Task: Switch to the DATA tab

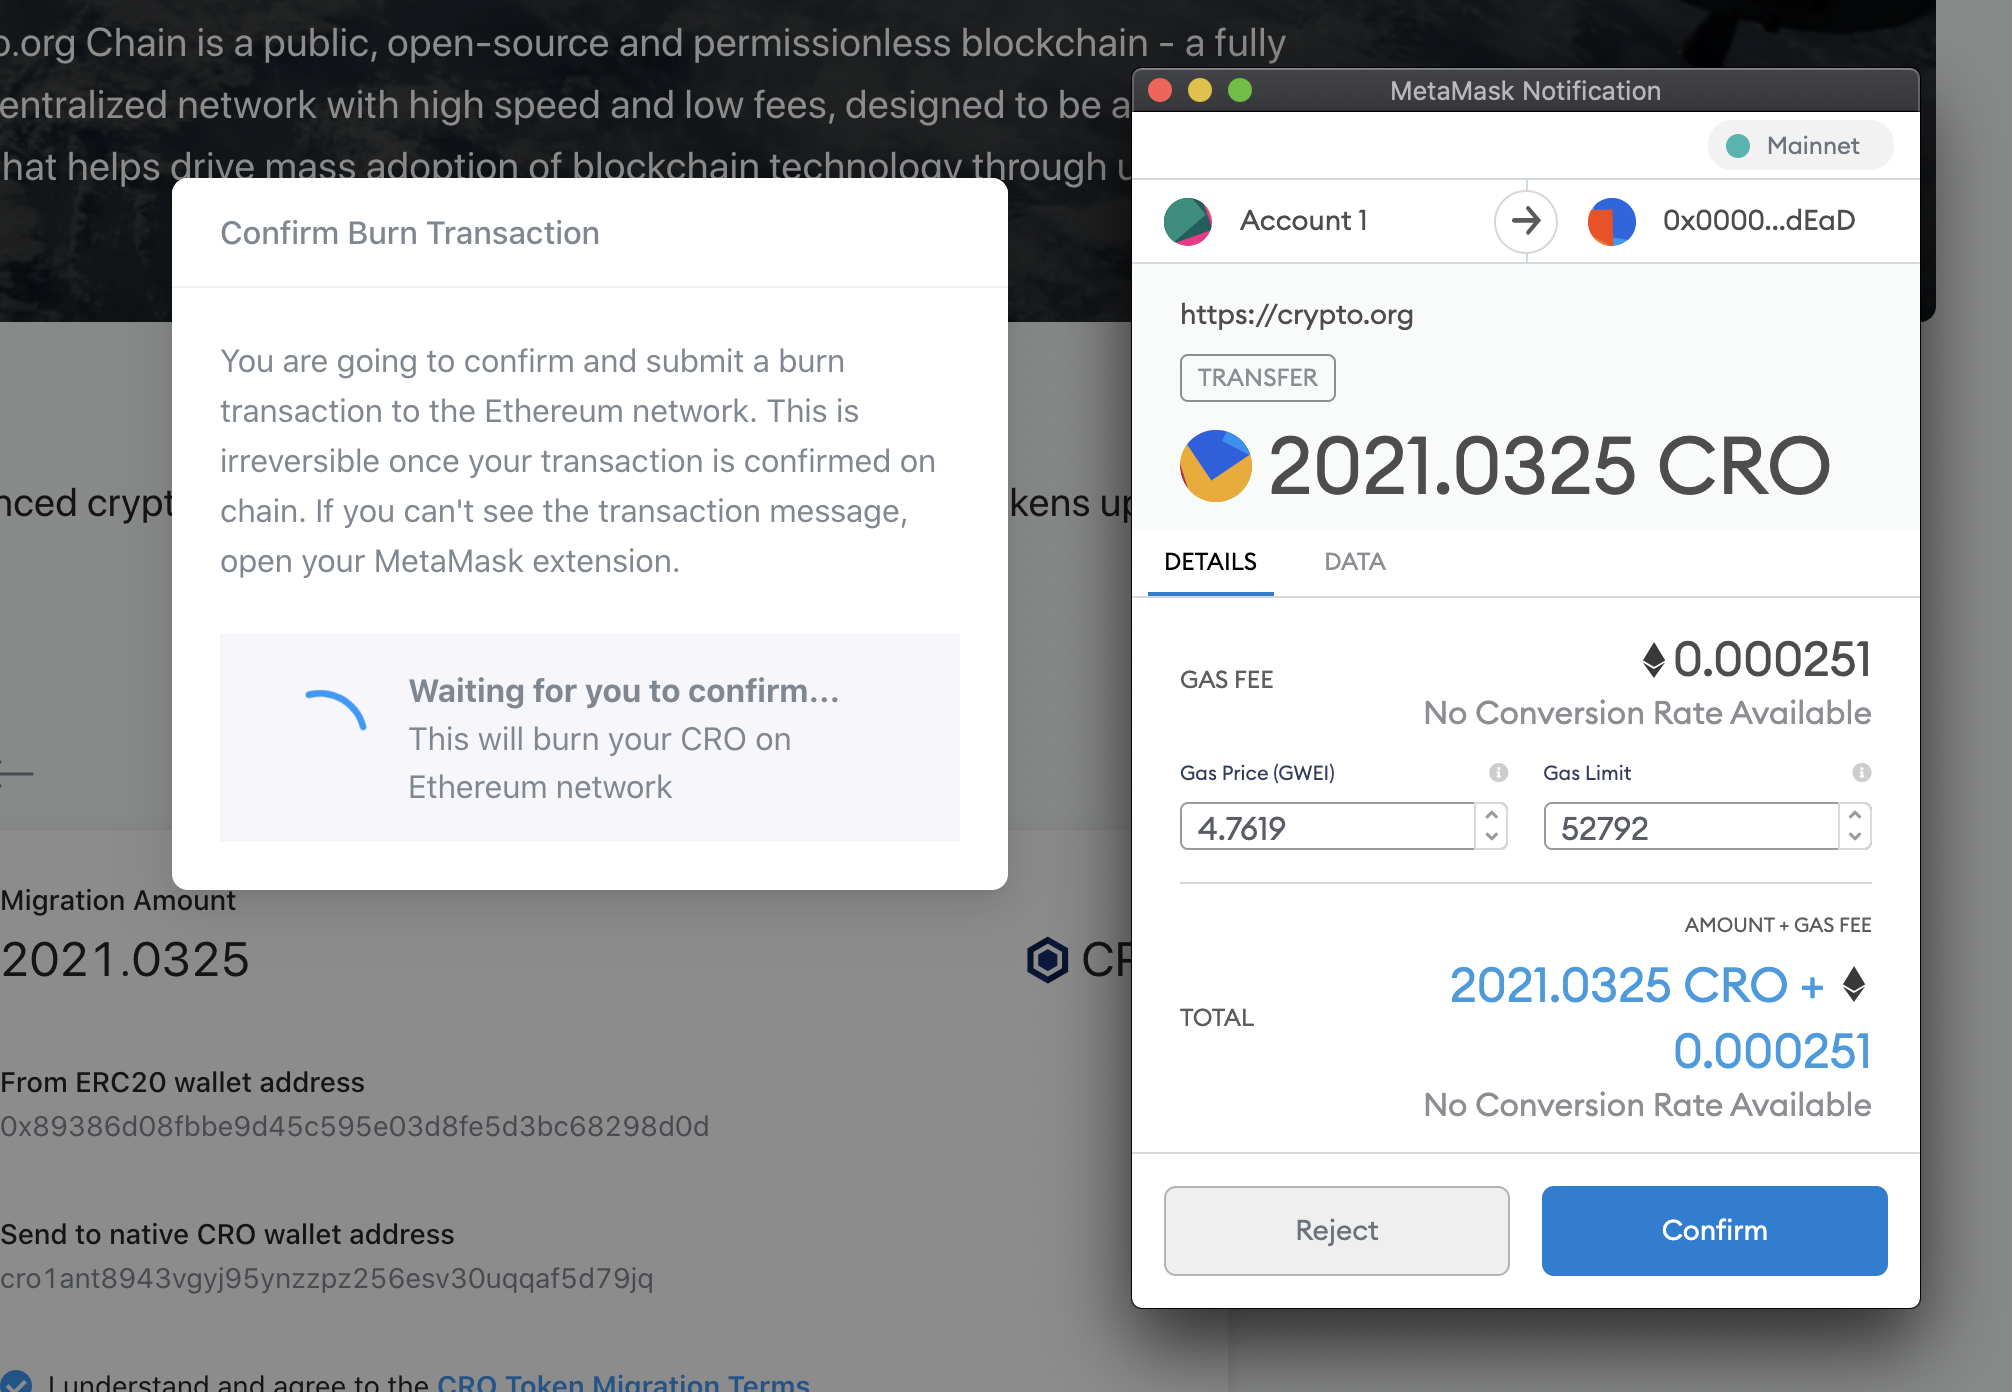Action: click(1354, 562)
